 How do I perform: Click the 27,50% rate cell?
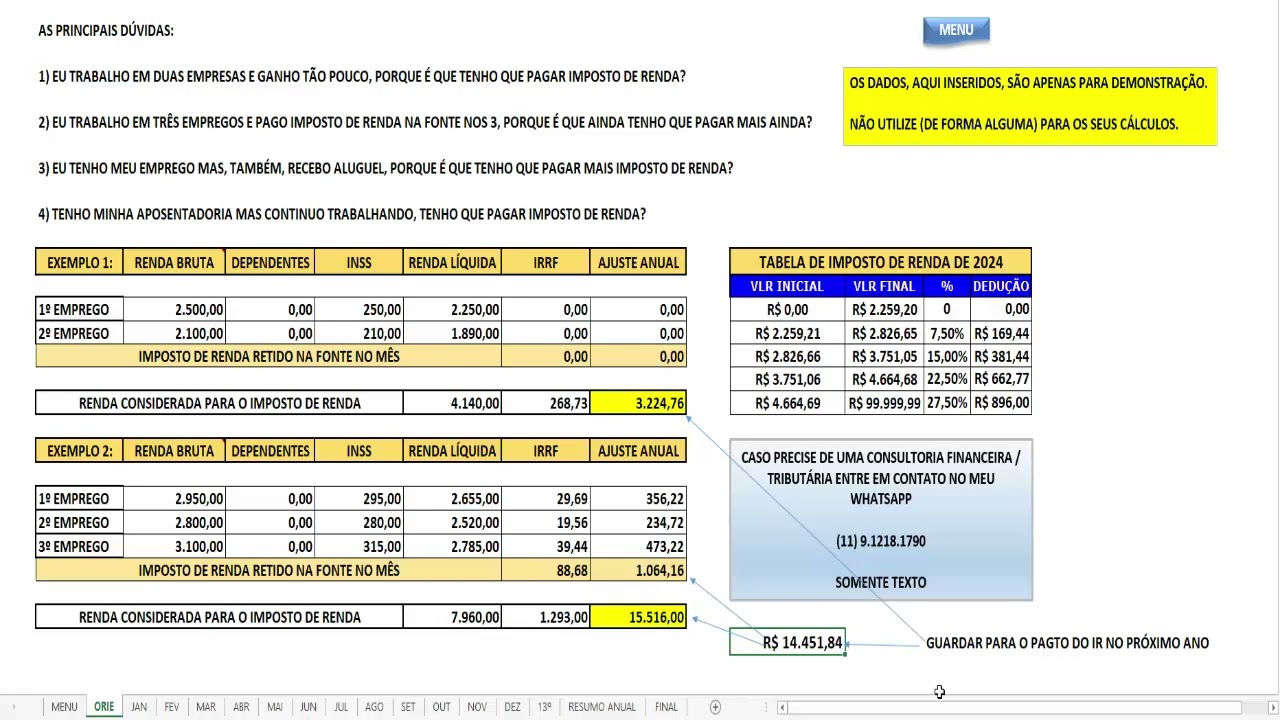pyautogui.click(x=947, y=403)
